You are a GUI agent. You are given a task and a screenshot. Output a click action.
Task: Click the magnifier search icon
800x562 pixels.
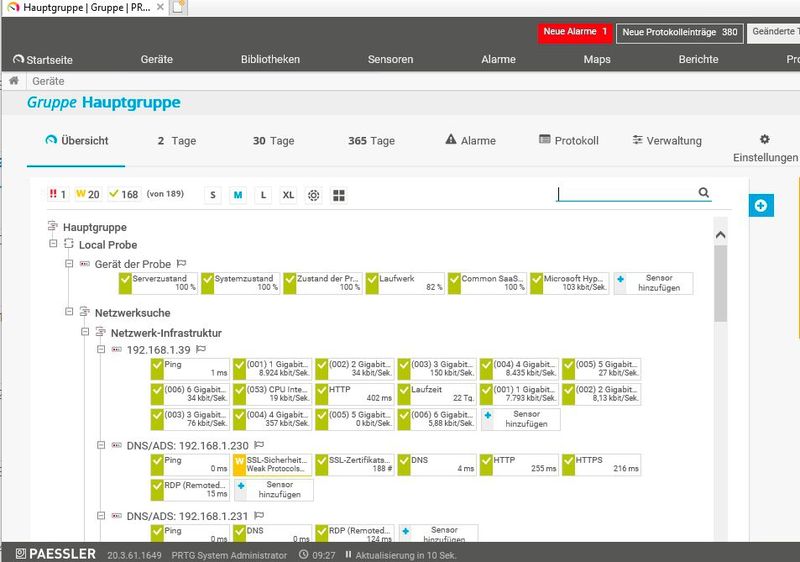click(704, 193)
